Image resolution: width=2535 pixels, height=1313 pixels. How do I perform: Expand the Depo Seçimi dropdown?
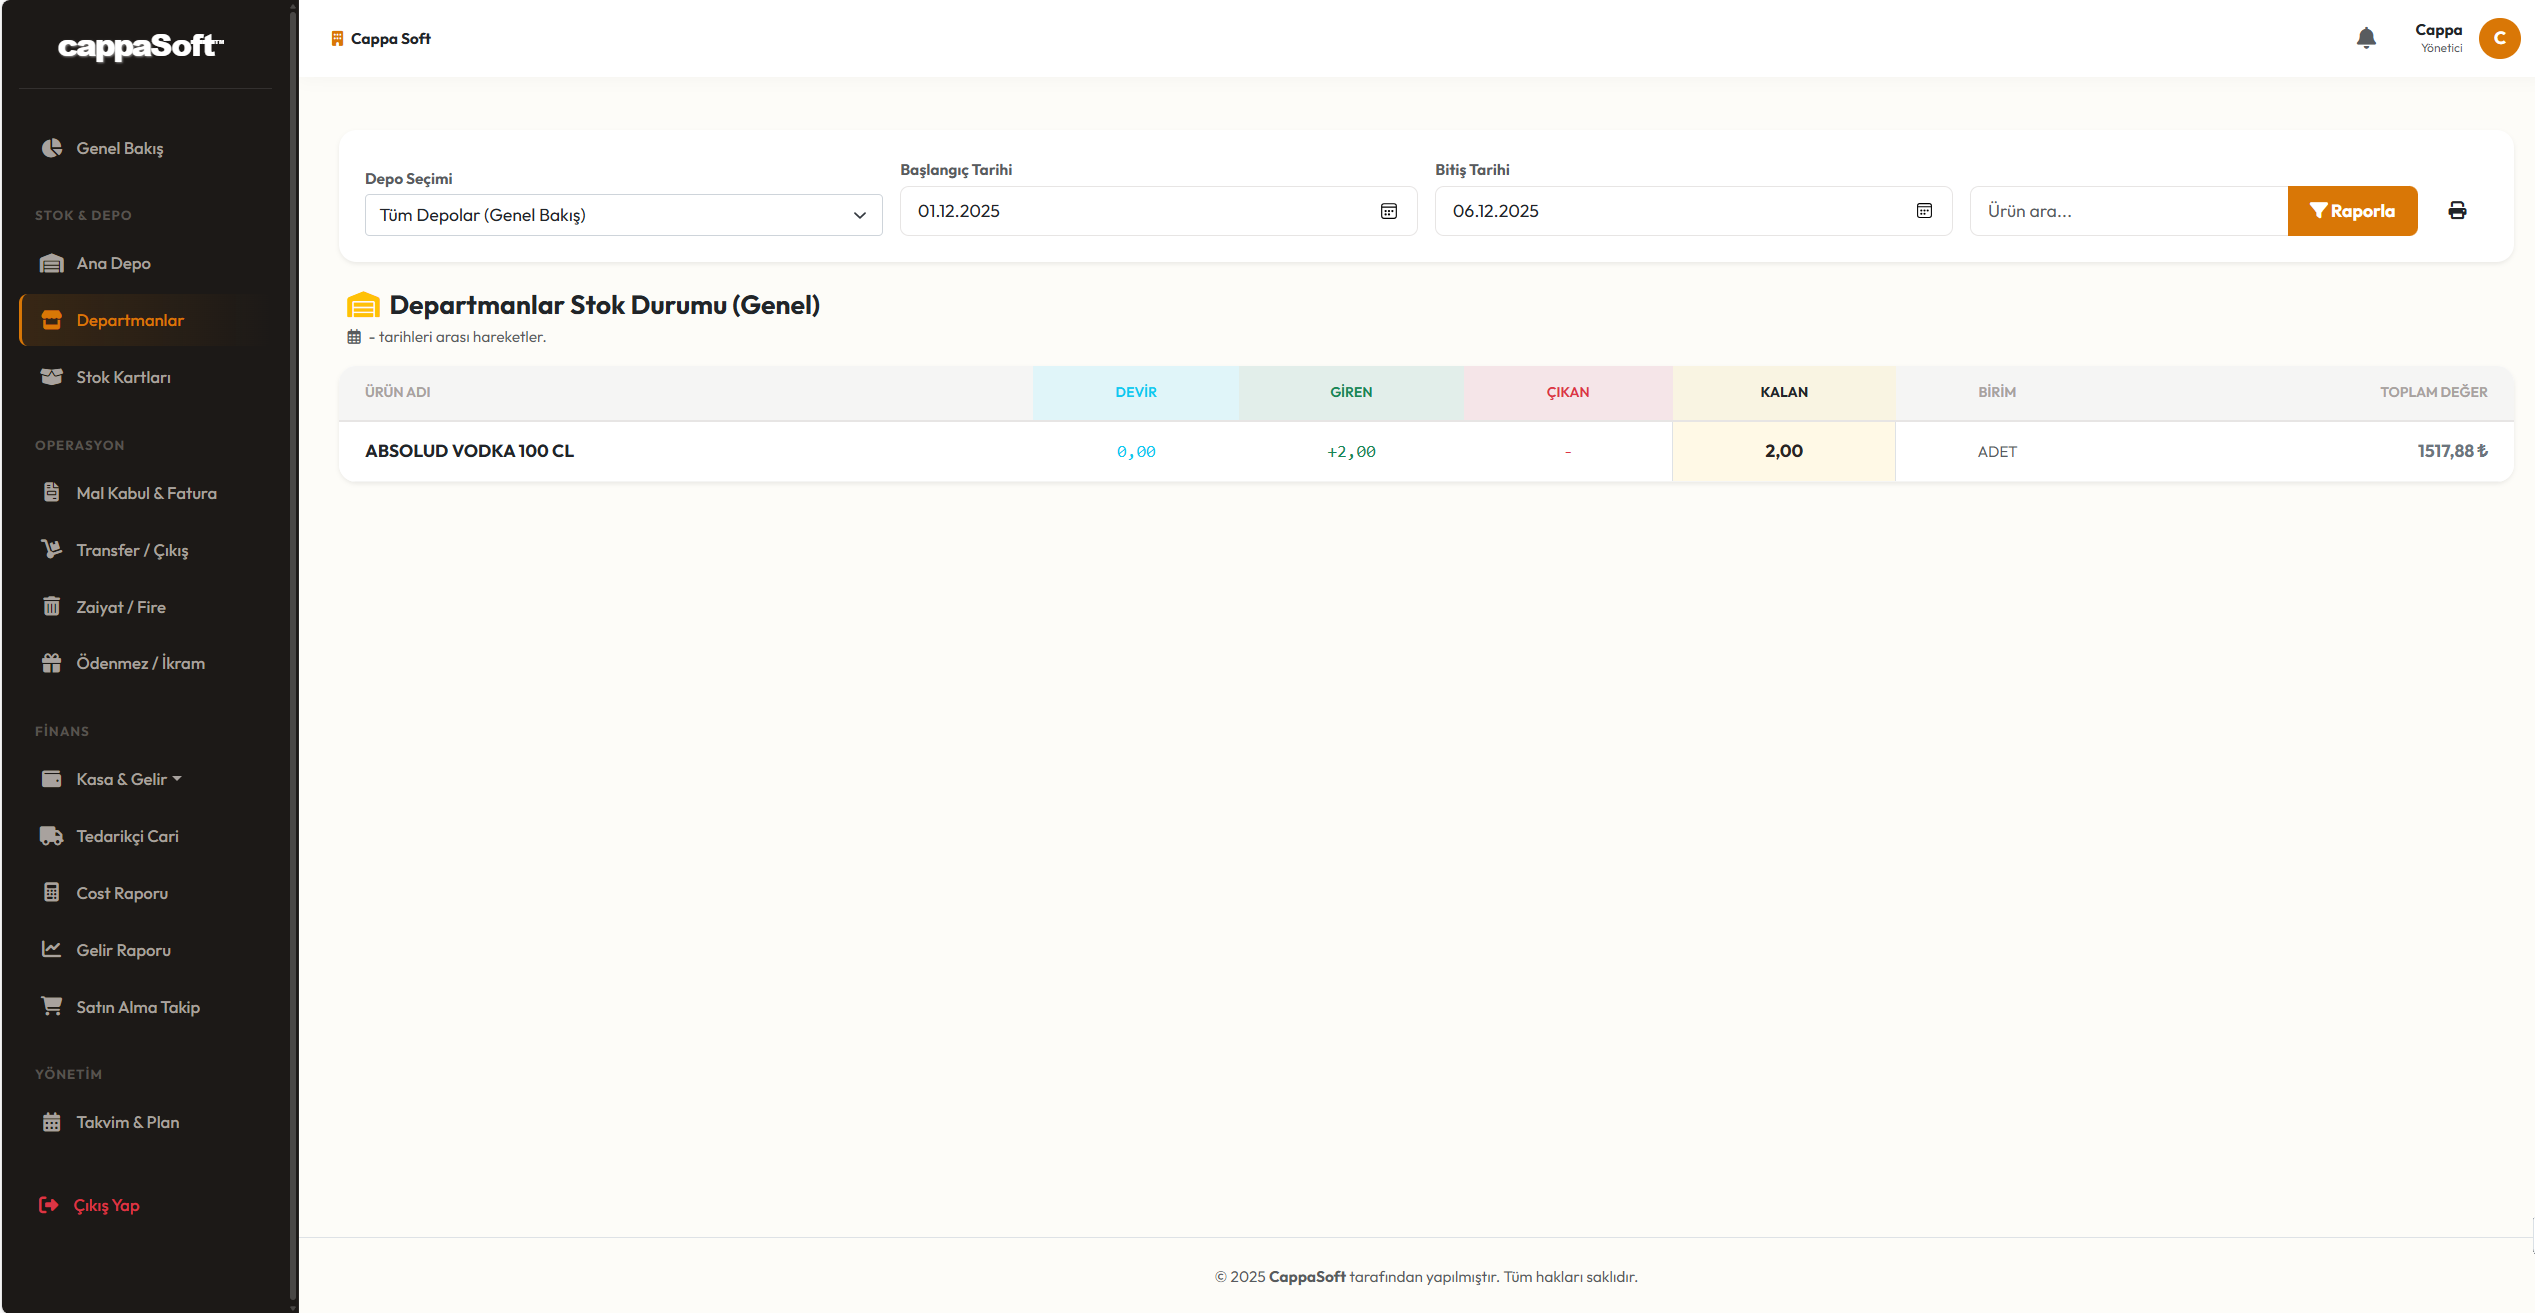click(623, 215)
